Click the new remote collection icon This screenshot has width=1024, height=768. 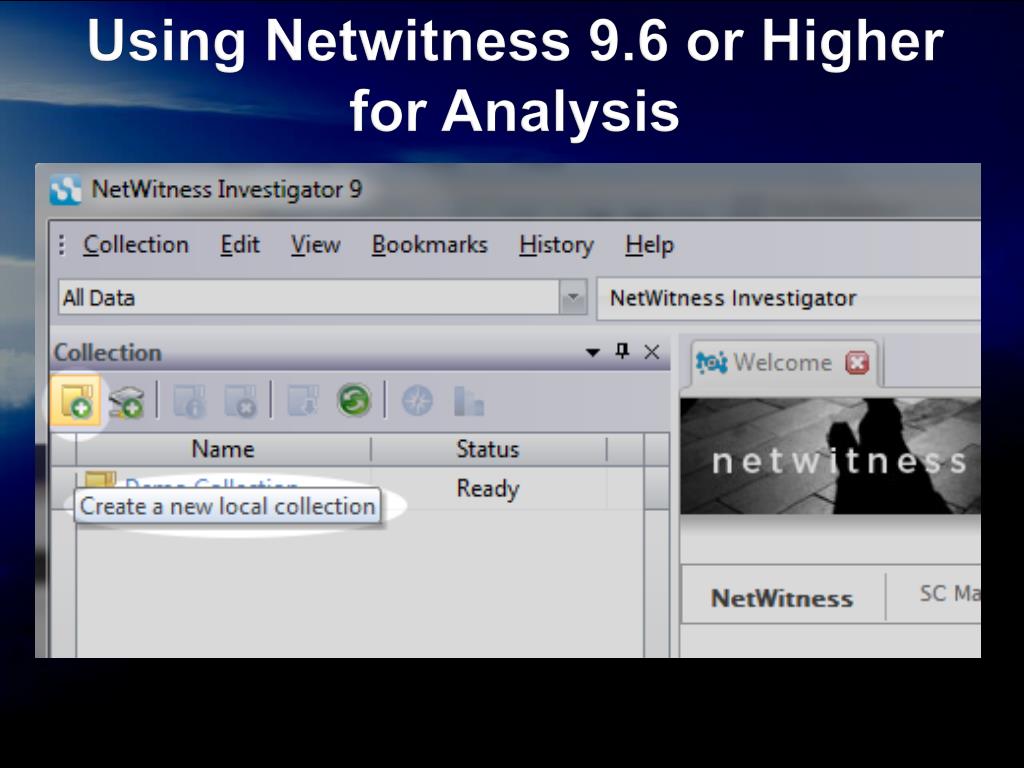click(126, 400)
